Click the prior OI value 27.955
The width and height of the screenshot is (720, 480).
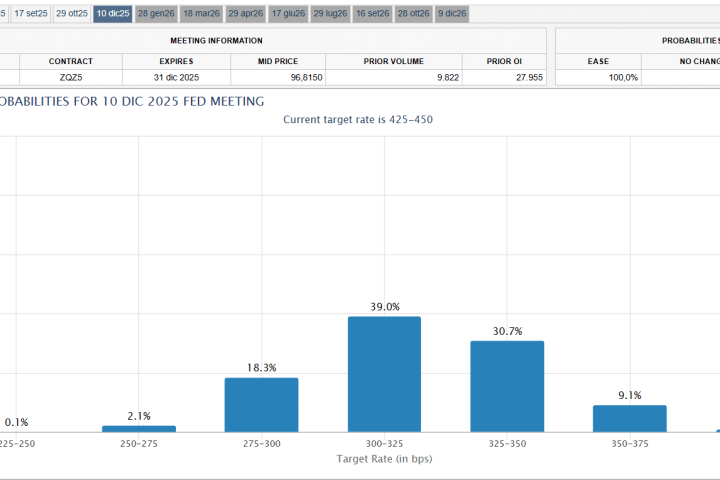pyautogui.click(x=503, y=77)
